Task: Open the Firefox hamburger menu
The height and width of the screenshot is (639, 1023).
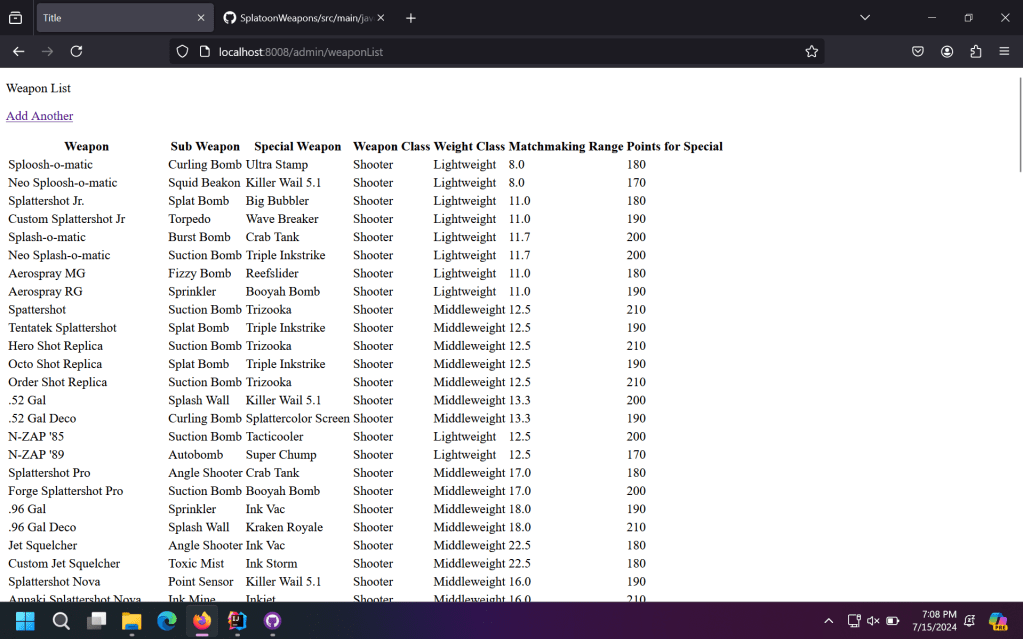Action: point(1004,51)
